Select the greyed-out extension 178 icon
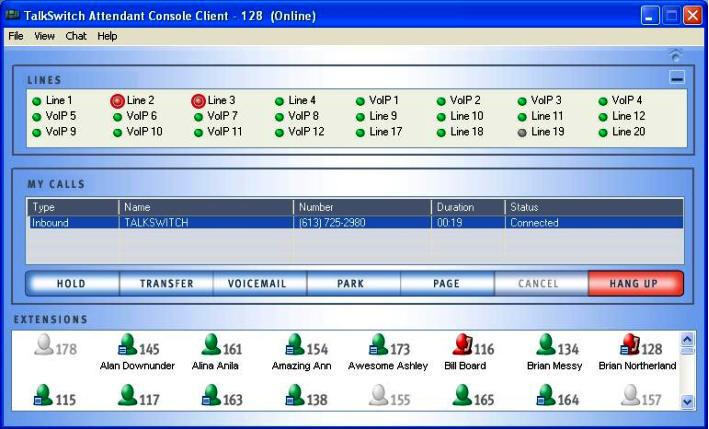The width and height of the screenshot is (709, 429). point(43,345)
